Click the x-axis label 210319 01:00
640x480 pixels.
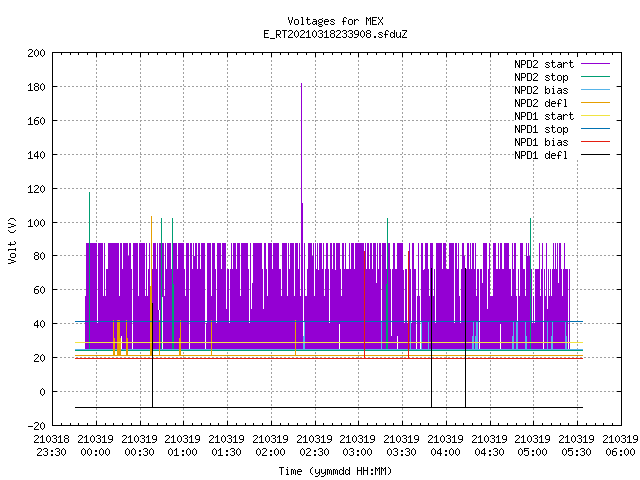[x=183, y=446]
